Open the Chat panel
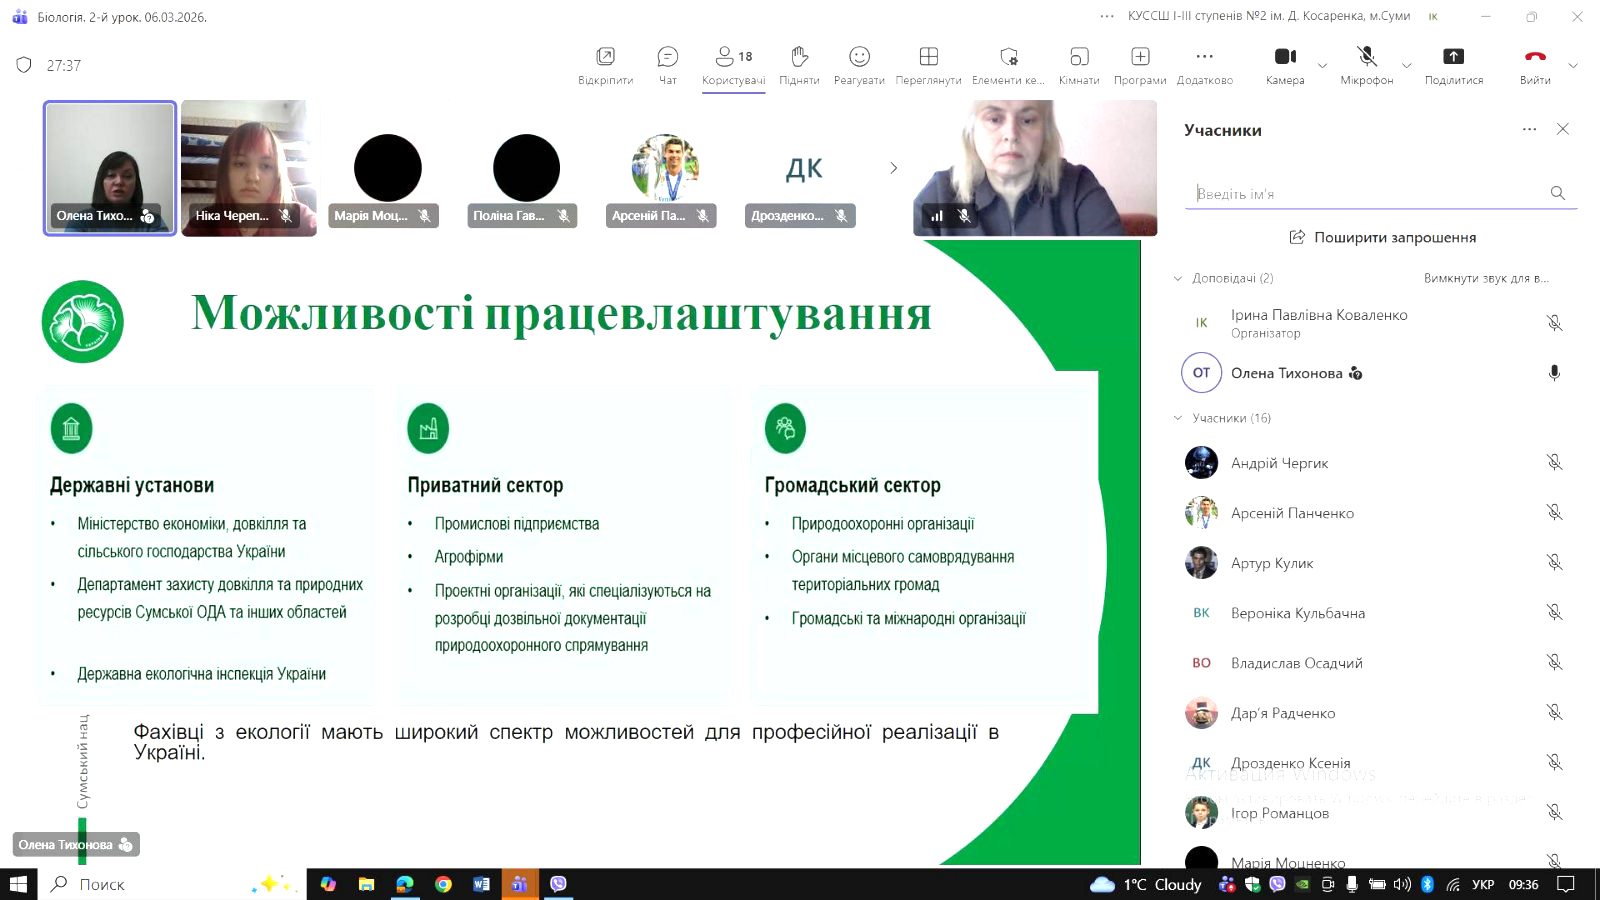 click(667, 64)
